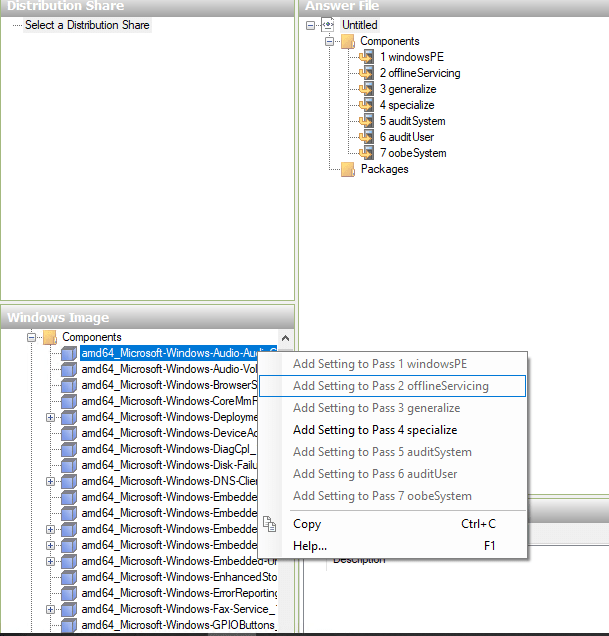
Task: Click the cube icon for Deployme component
Action: click(69, 417)
